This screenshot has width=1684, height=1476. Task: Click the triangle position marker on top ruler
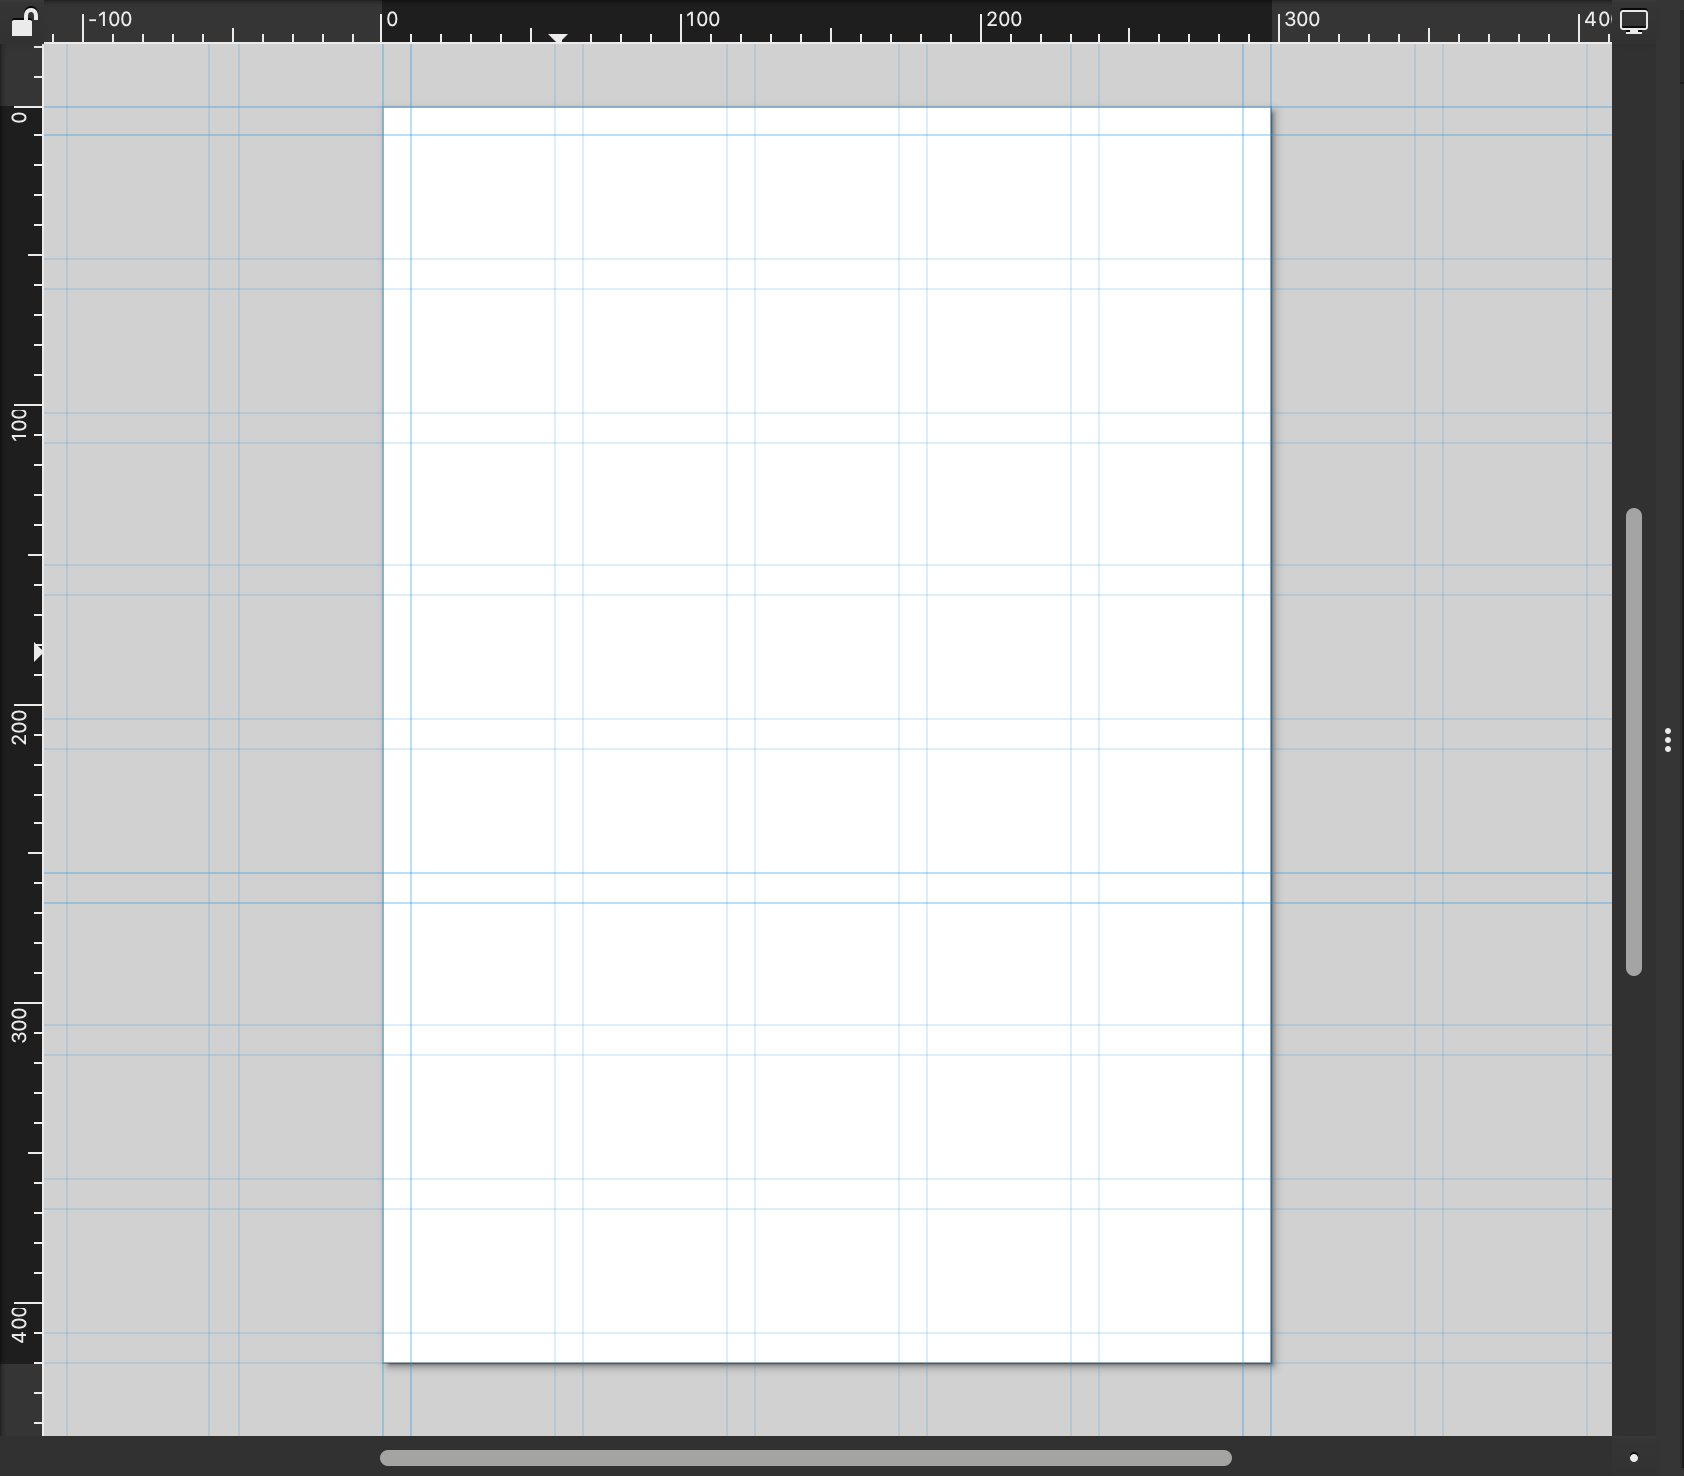click(558, 38)
